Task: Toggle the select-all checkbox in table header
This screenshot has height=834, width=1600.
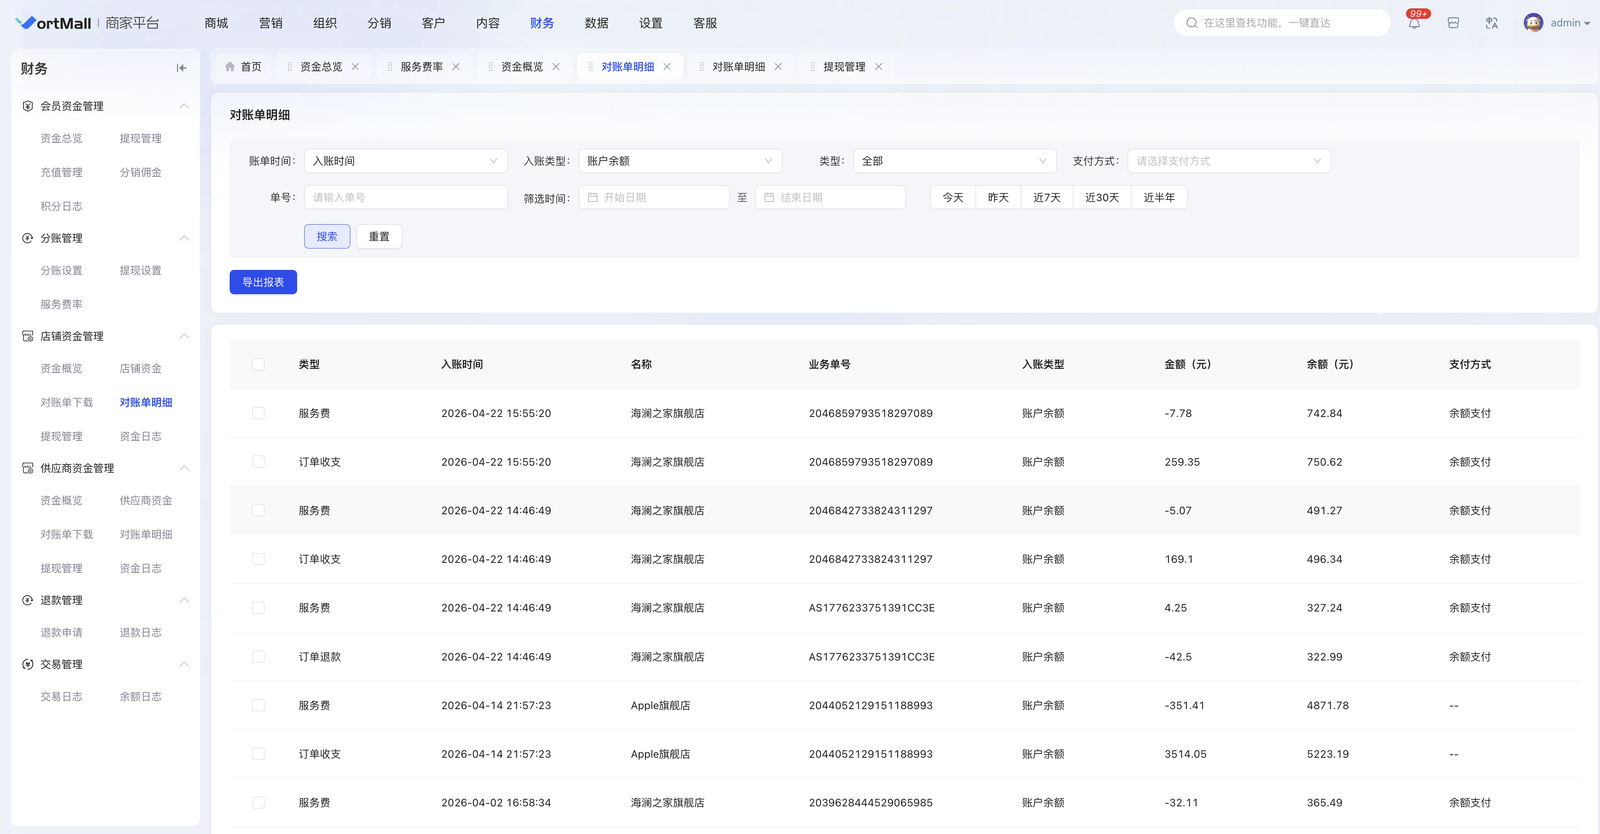Action: point(258,365)
